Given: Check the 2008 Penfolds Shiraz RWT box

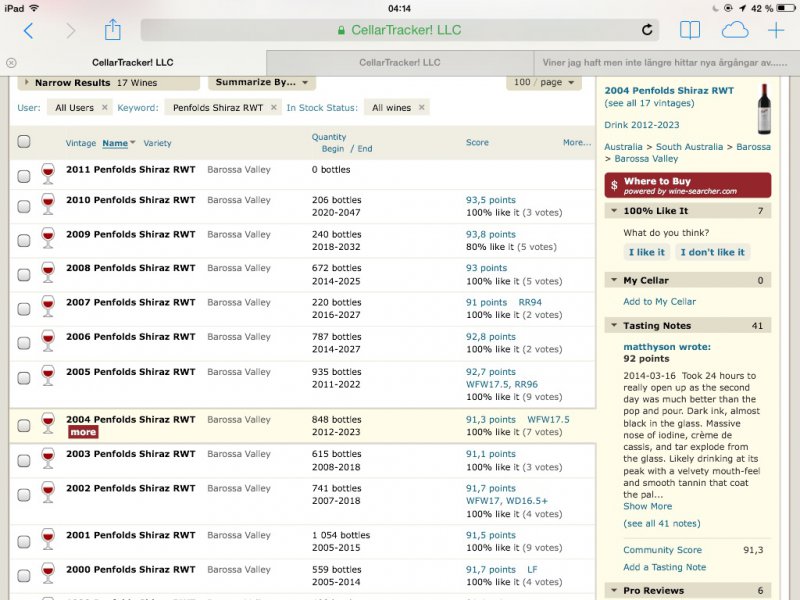Looking at the screenshot, I should click(x=24, y=274).
